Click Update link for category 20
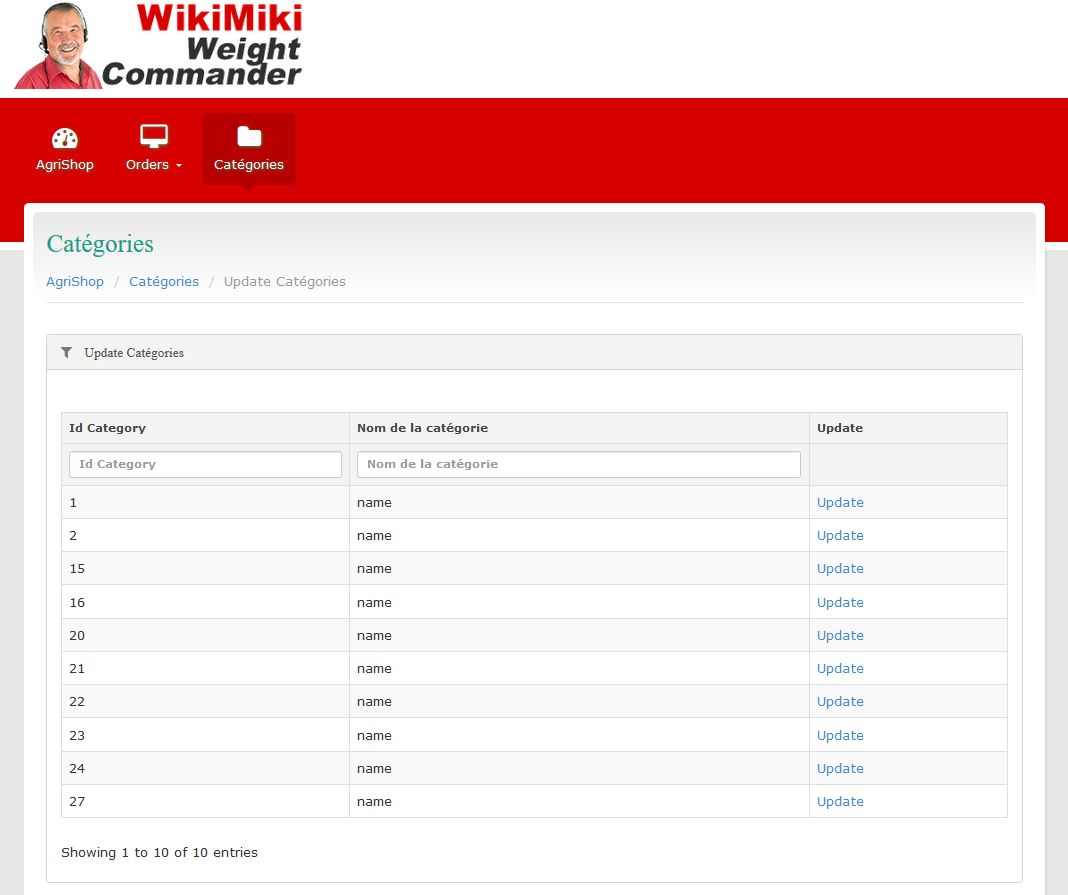Viewport: 1068px width, 895px height. pos(840,635)
